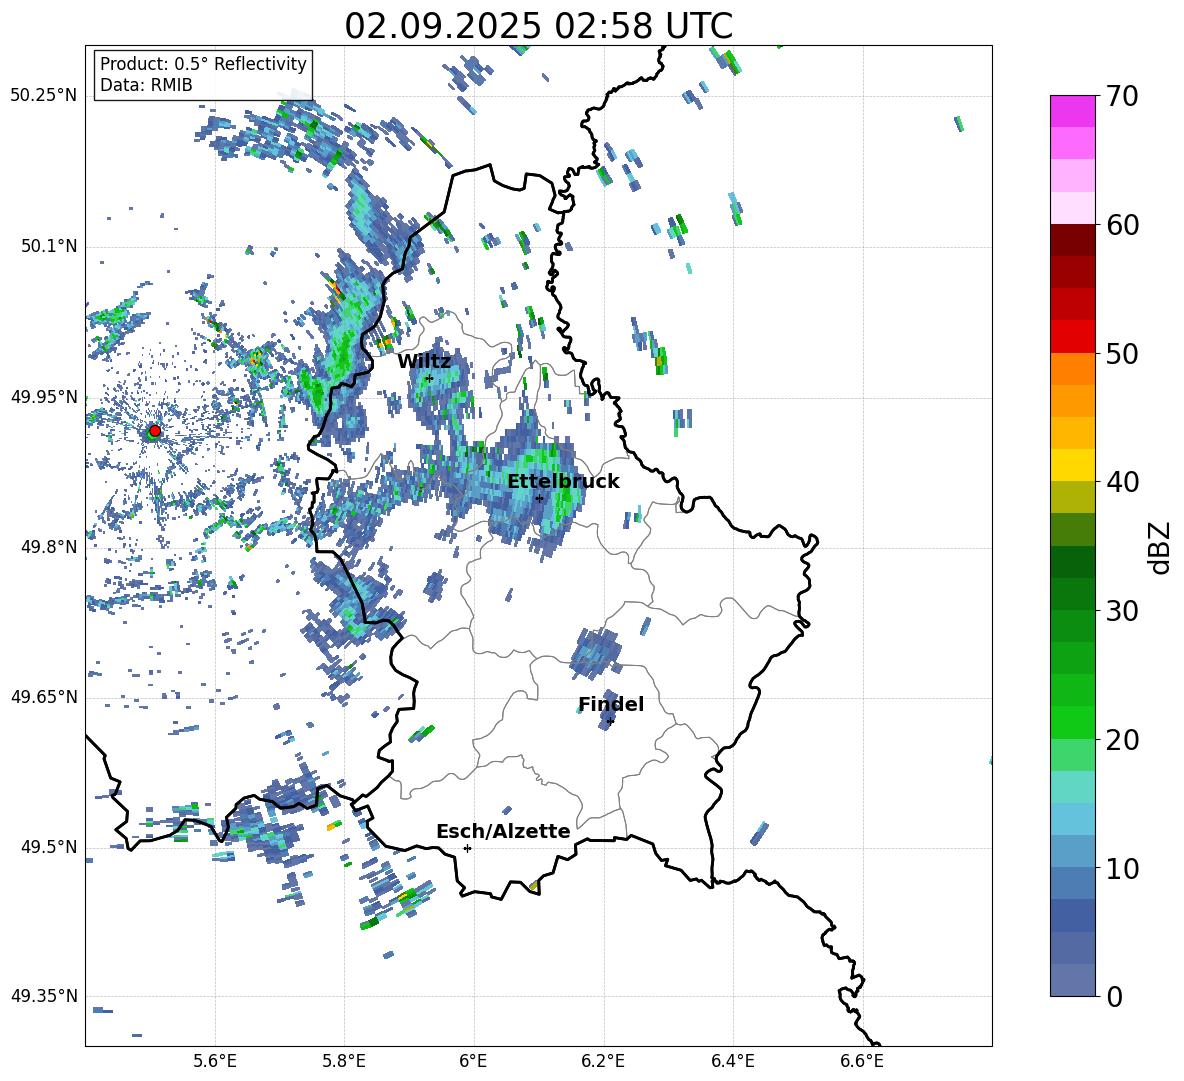The image size is (1184, 1081).
Task: Click the 6.4°E longitude label
Action: coord(732,1062)
